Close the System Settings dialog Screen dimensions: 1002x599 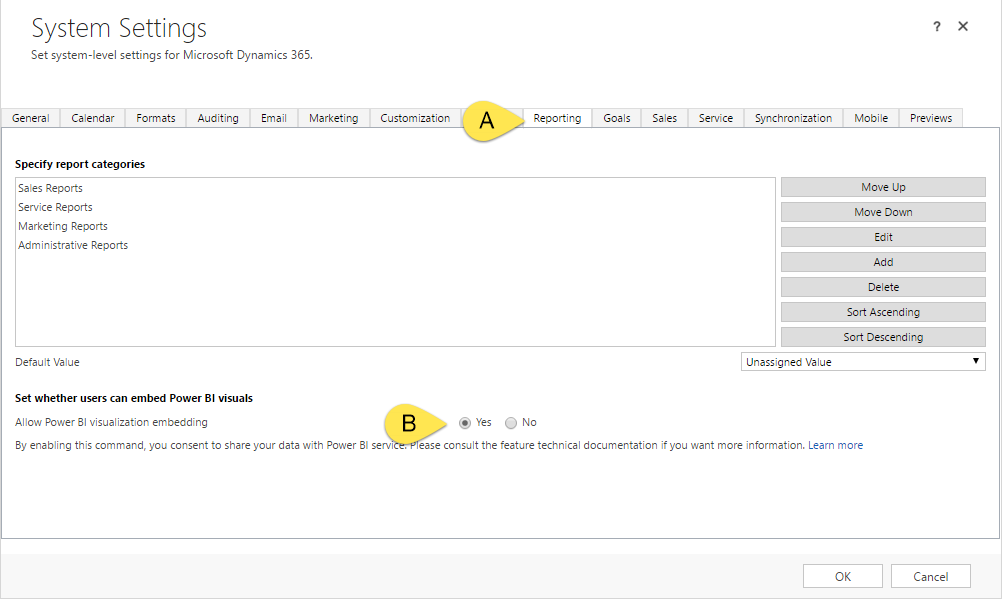963,27
